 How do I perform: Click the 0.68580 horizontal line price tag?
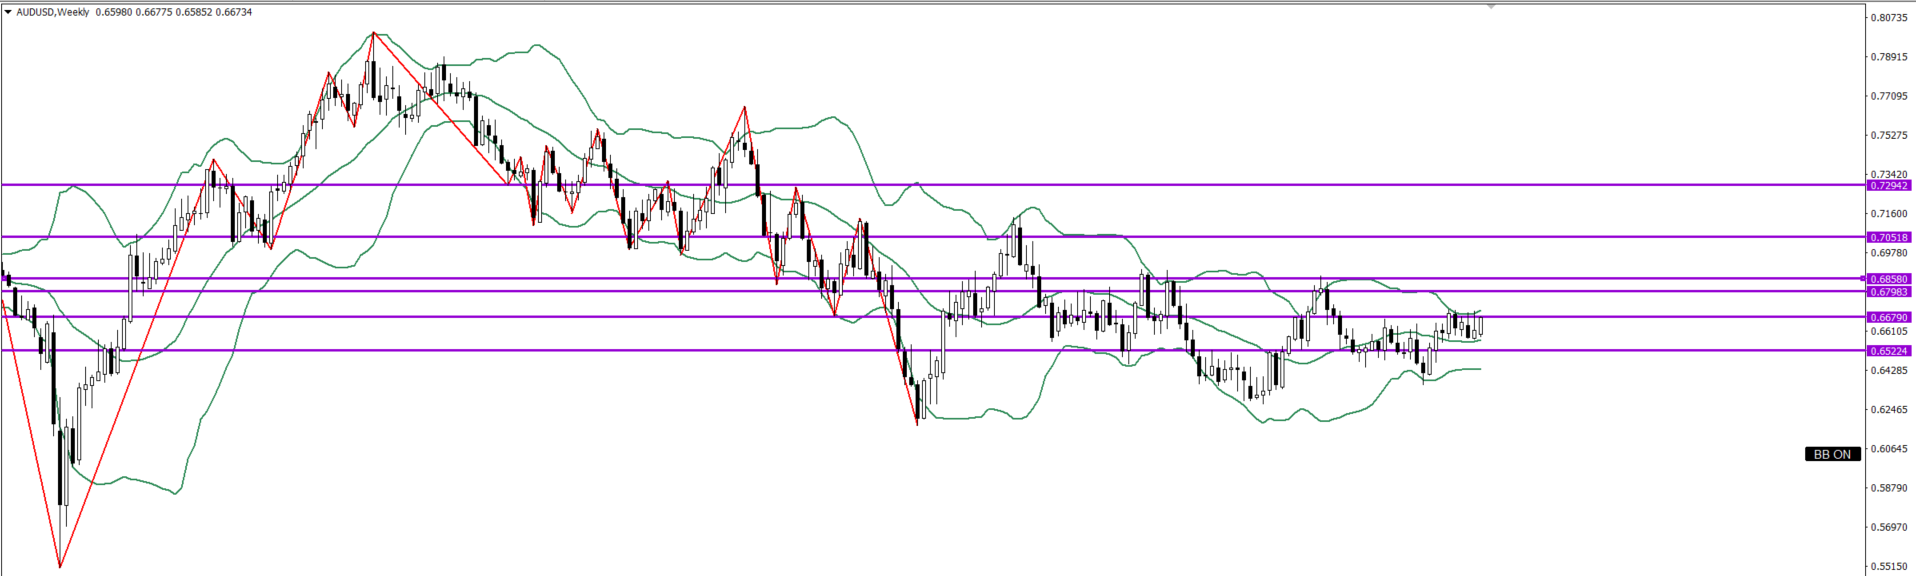click(1889, 280)
